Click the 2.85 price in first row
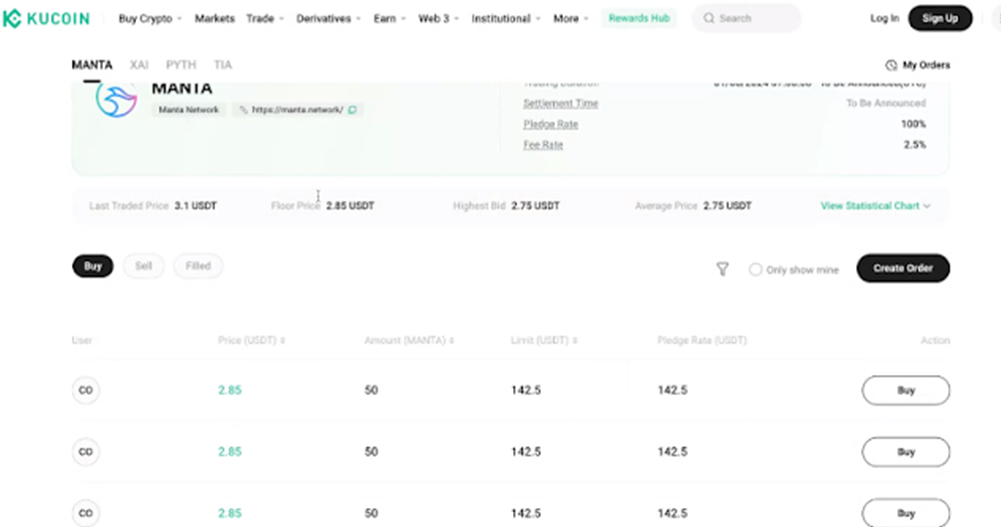Image resolution: width=1001 pixels, height=527 pixels. pyautogui.click(x=230, y=390)
